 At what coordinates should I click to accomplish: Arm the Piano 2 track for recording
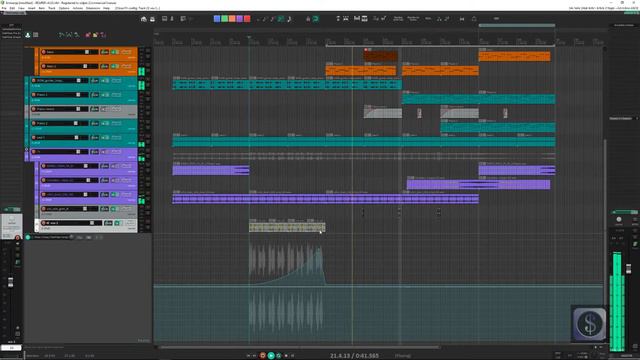34,123
